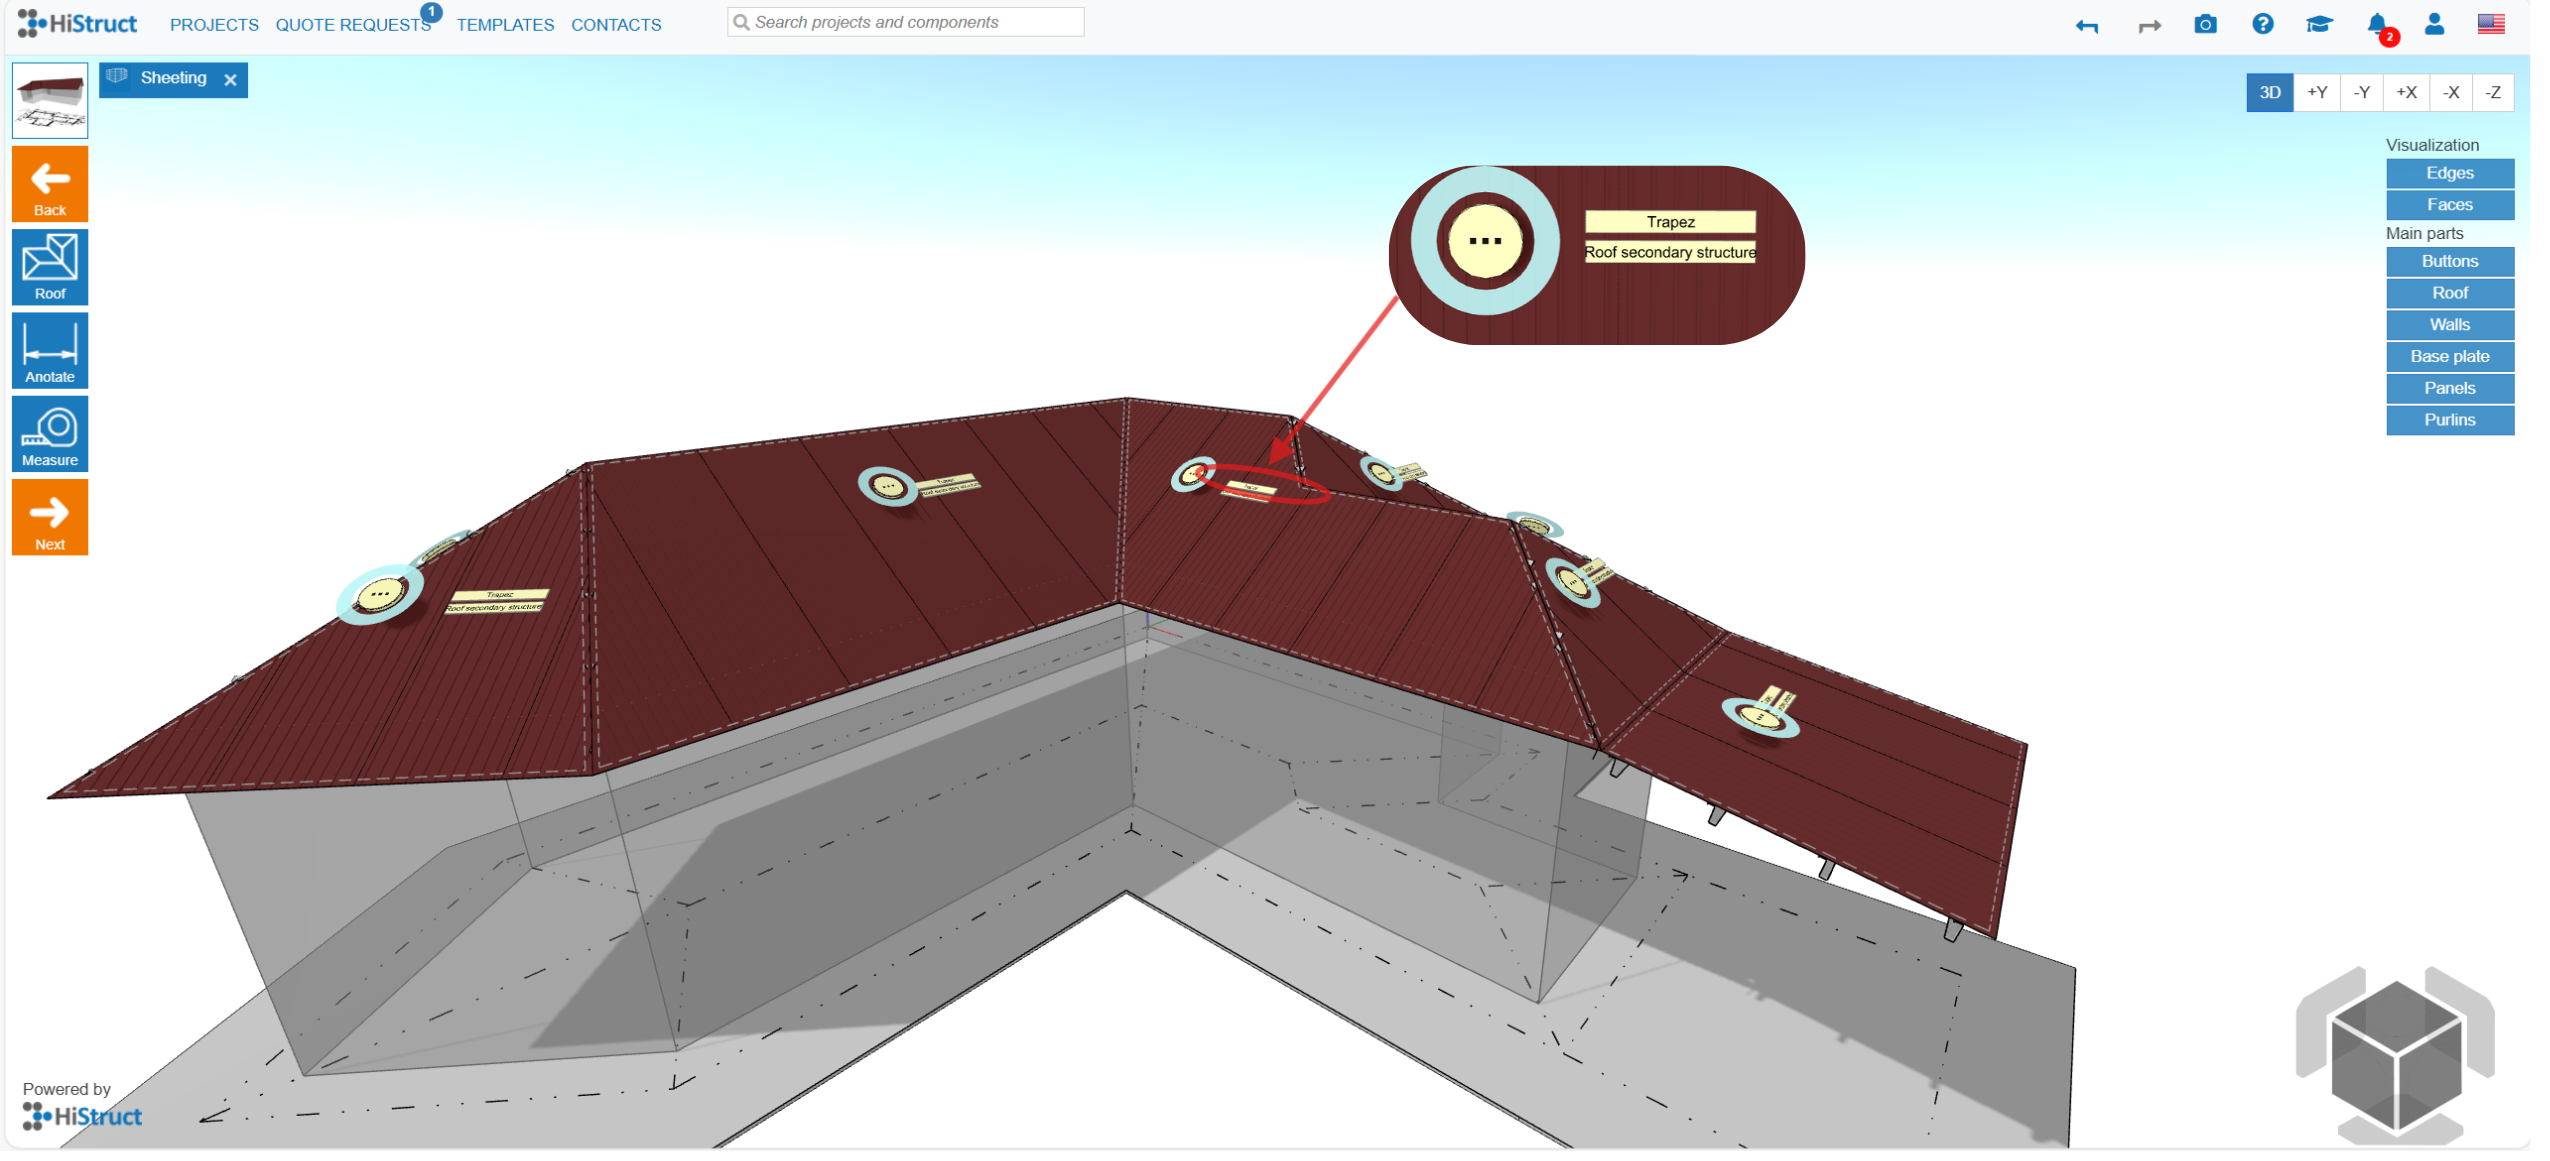Click the Back arrow tool
Screen dimensions: 2550x1161
click(50, 185)
